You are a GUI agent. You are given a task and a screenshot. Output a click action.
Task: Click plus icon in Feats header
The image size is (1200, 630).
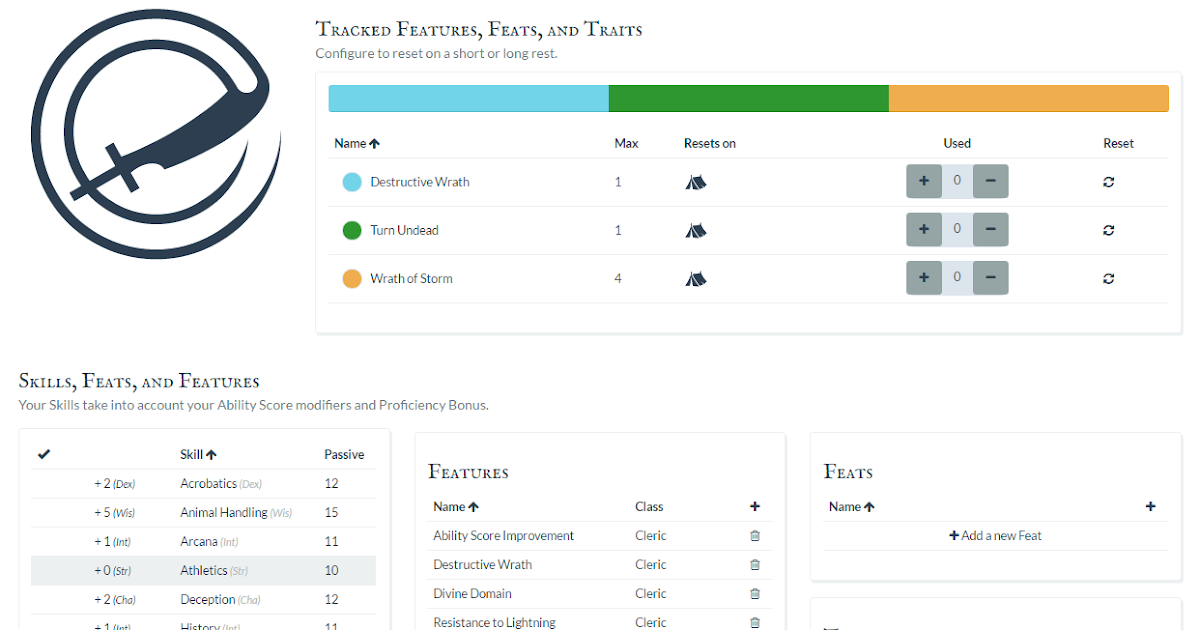pos(1150,507)
